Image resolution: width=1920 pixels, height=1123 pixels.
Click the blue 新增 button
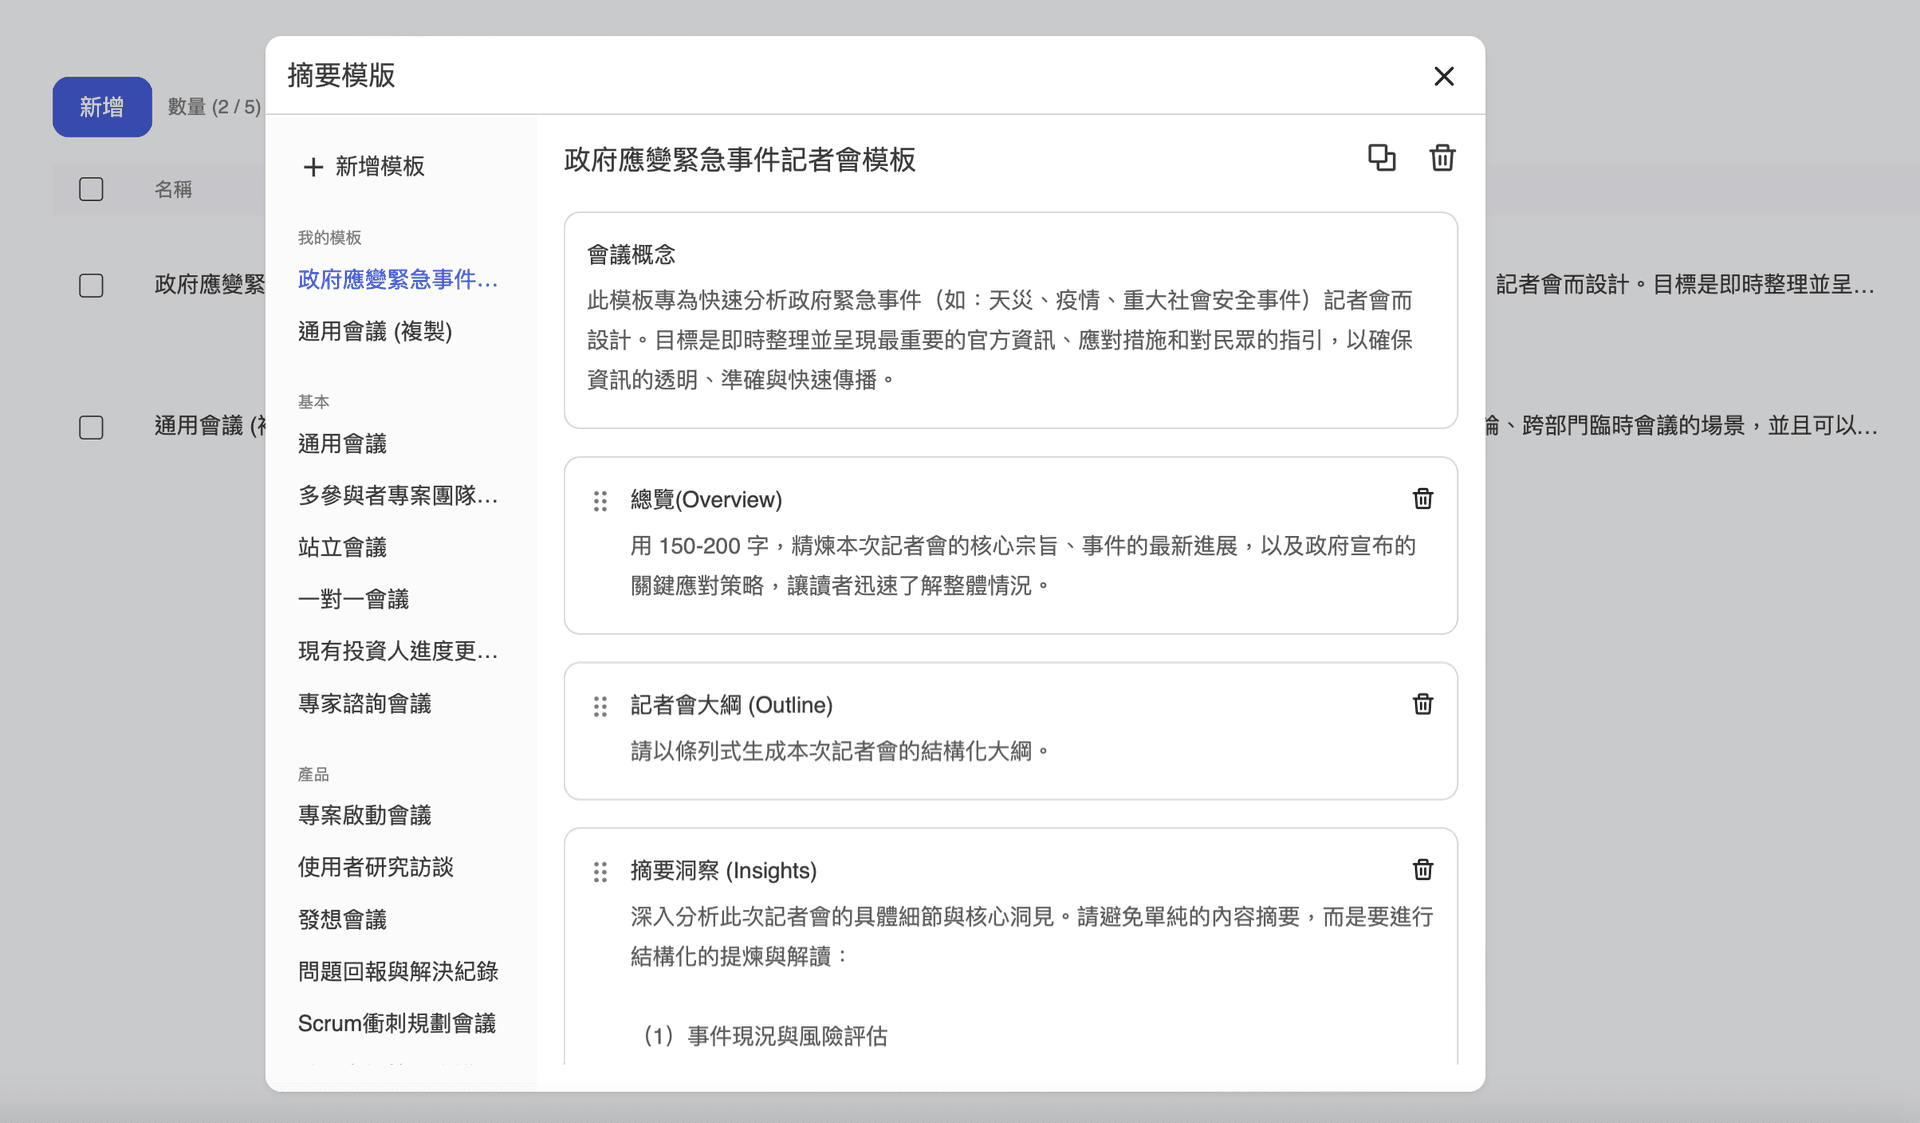pos(101,107)
